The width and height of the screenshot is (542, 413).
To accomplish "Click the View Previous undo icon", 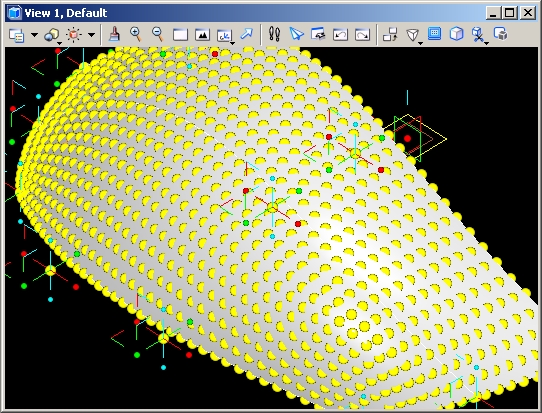I will pos(340,35).
